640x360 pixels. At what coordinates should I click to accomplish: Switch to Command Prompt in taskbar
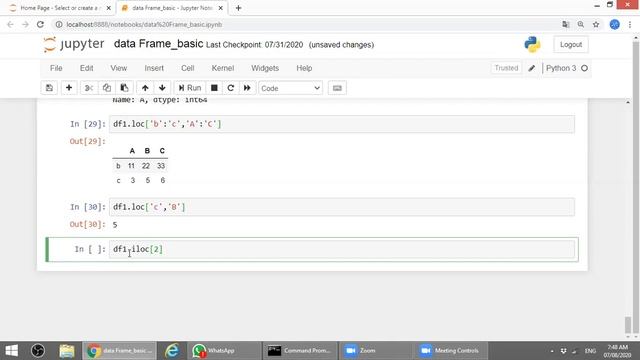click(300, 351)
